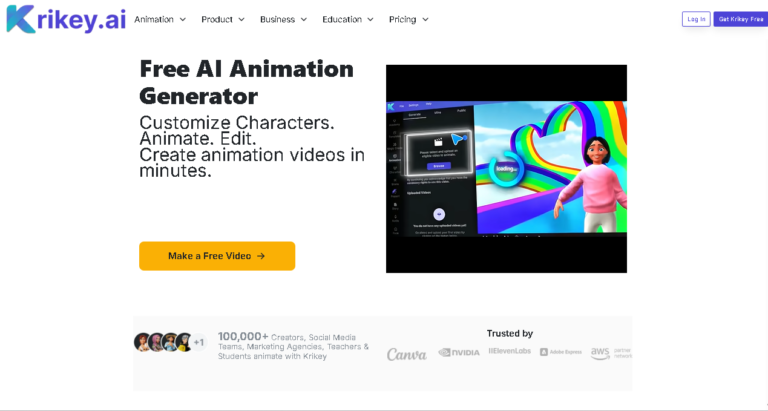Image resolution: width=768 pixels, height=411 pixels.
Task: Click the Krikey.ai logo
Action: click(x=66, y=20)
